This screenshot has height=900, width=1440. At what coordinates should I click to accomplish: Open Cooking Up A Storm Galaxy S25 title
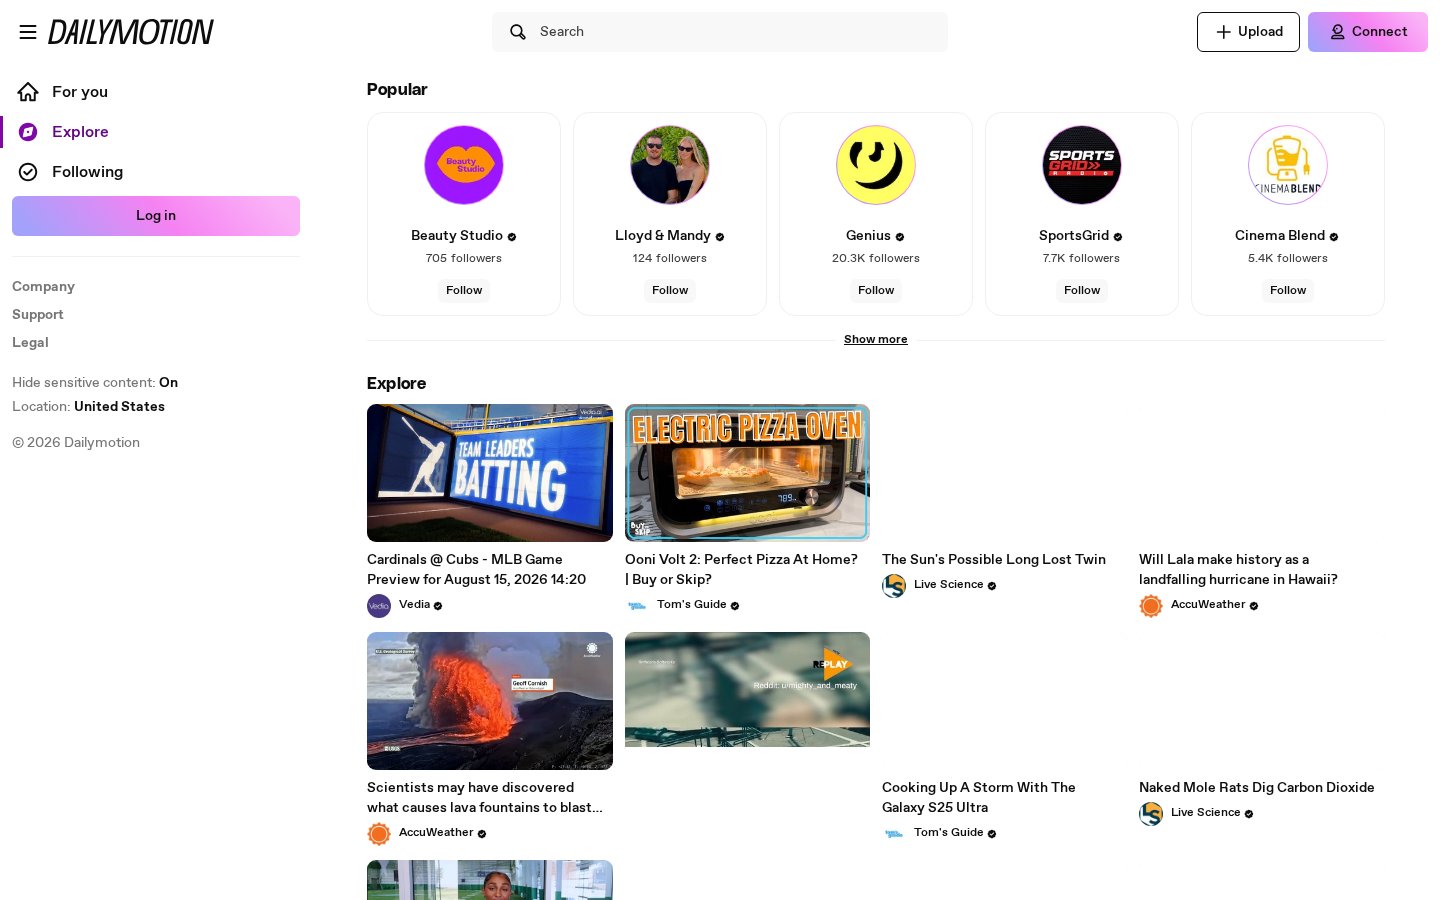[x=979, y=797]
